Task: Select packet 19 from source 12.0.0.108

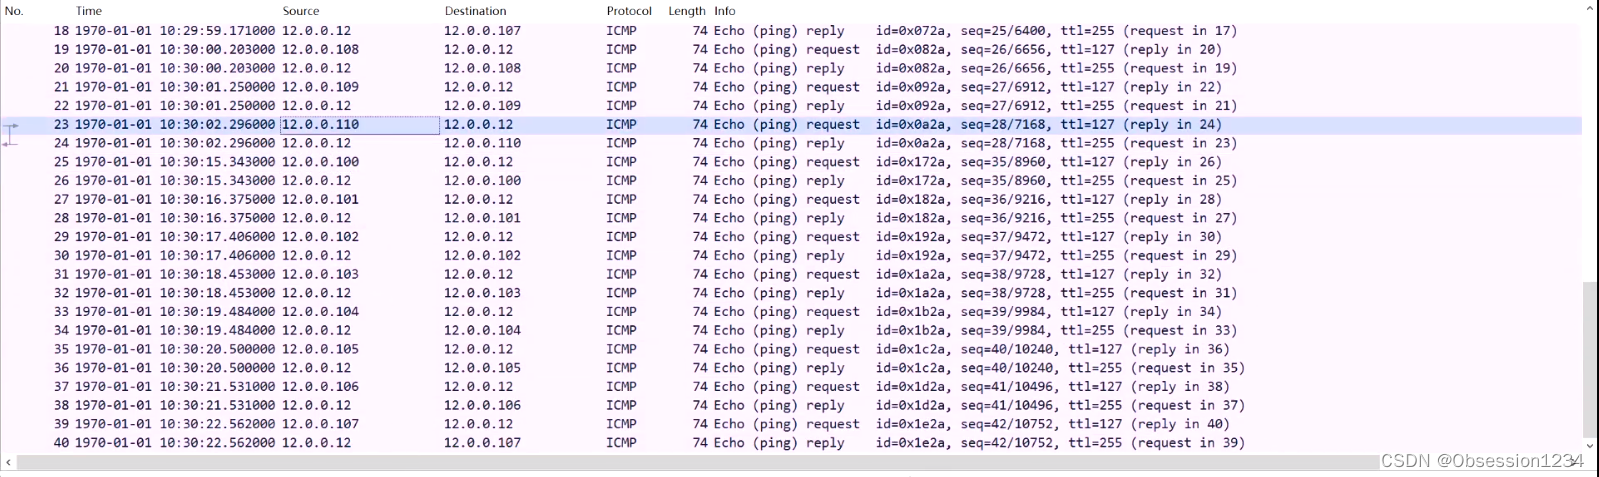Action: [x=791, y=49]
